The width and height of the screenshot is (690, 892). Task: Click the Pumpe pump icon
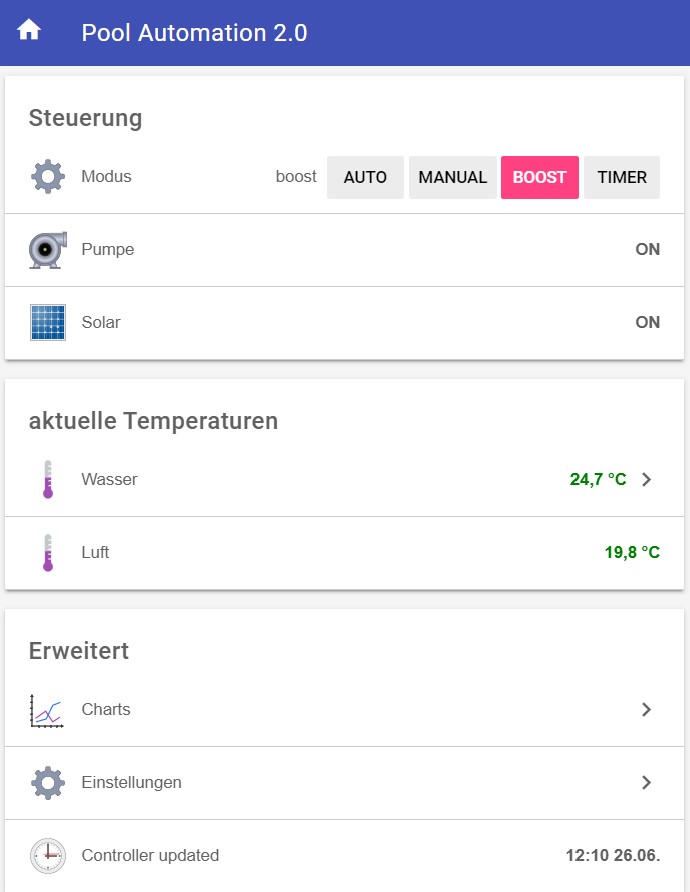click(x=48, y=250)
